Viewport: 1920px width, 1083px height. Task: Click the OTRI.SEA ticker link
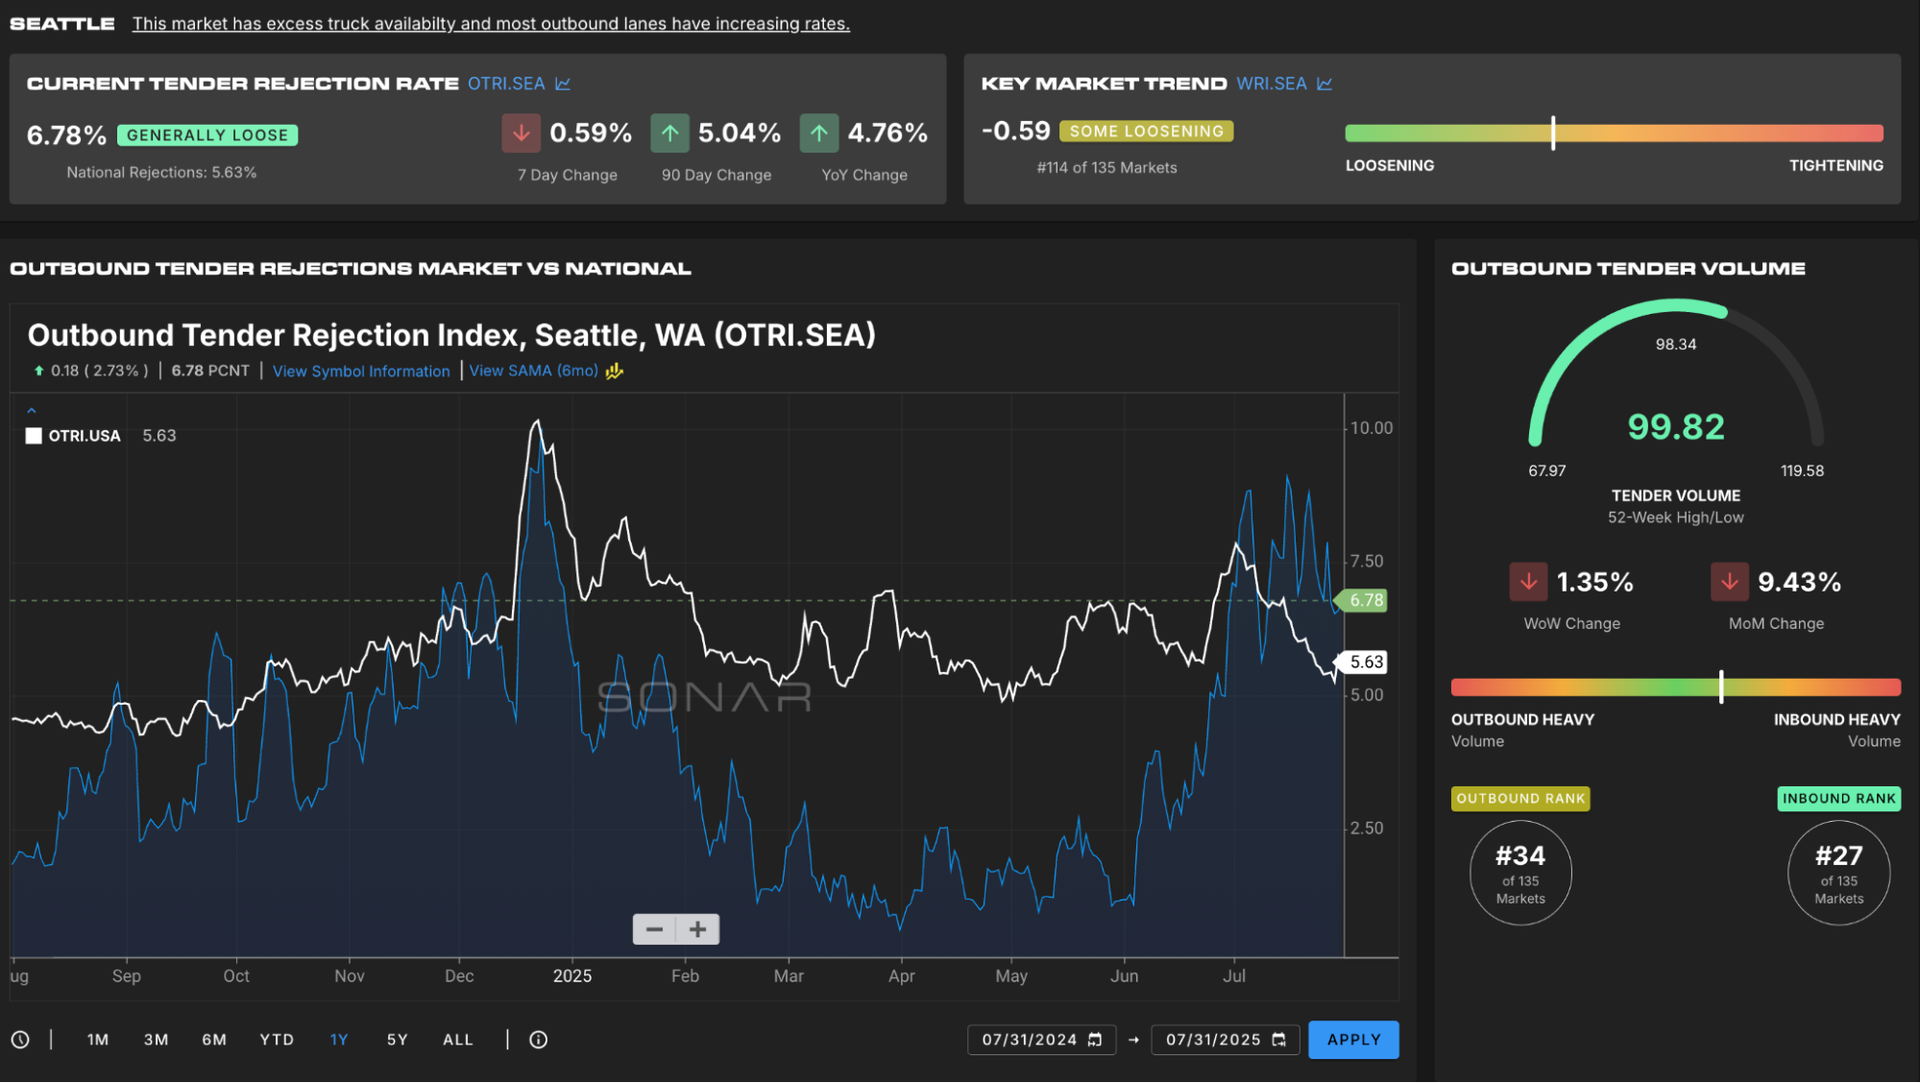tap(506, 84)
